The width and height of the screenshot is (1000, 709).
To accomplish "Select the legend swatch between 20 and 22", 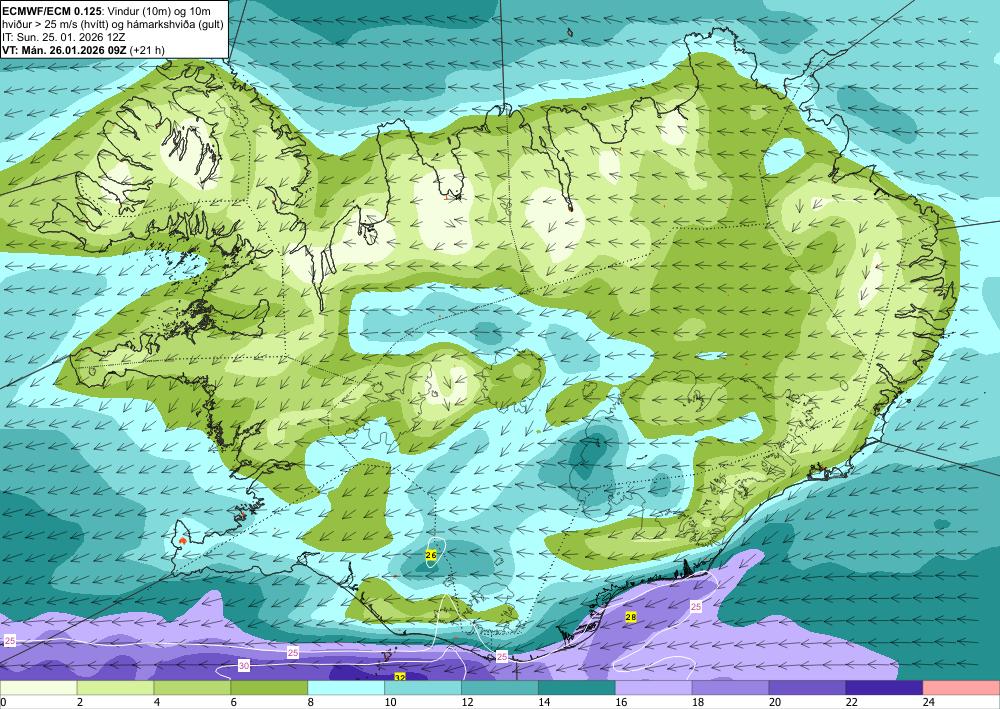I will click(x=807, y=687).
